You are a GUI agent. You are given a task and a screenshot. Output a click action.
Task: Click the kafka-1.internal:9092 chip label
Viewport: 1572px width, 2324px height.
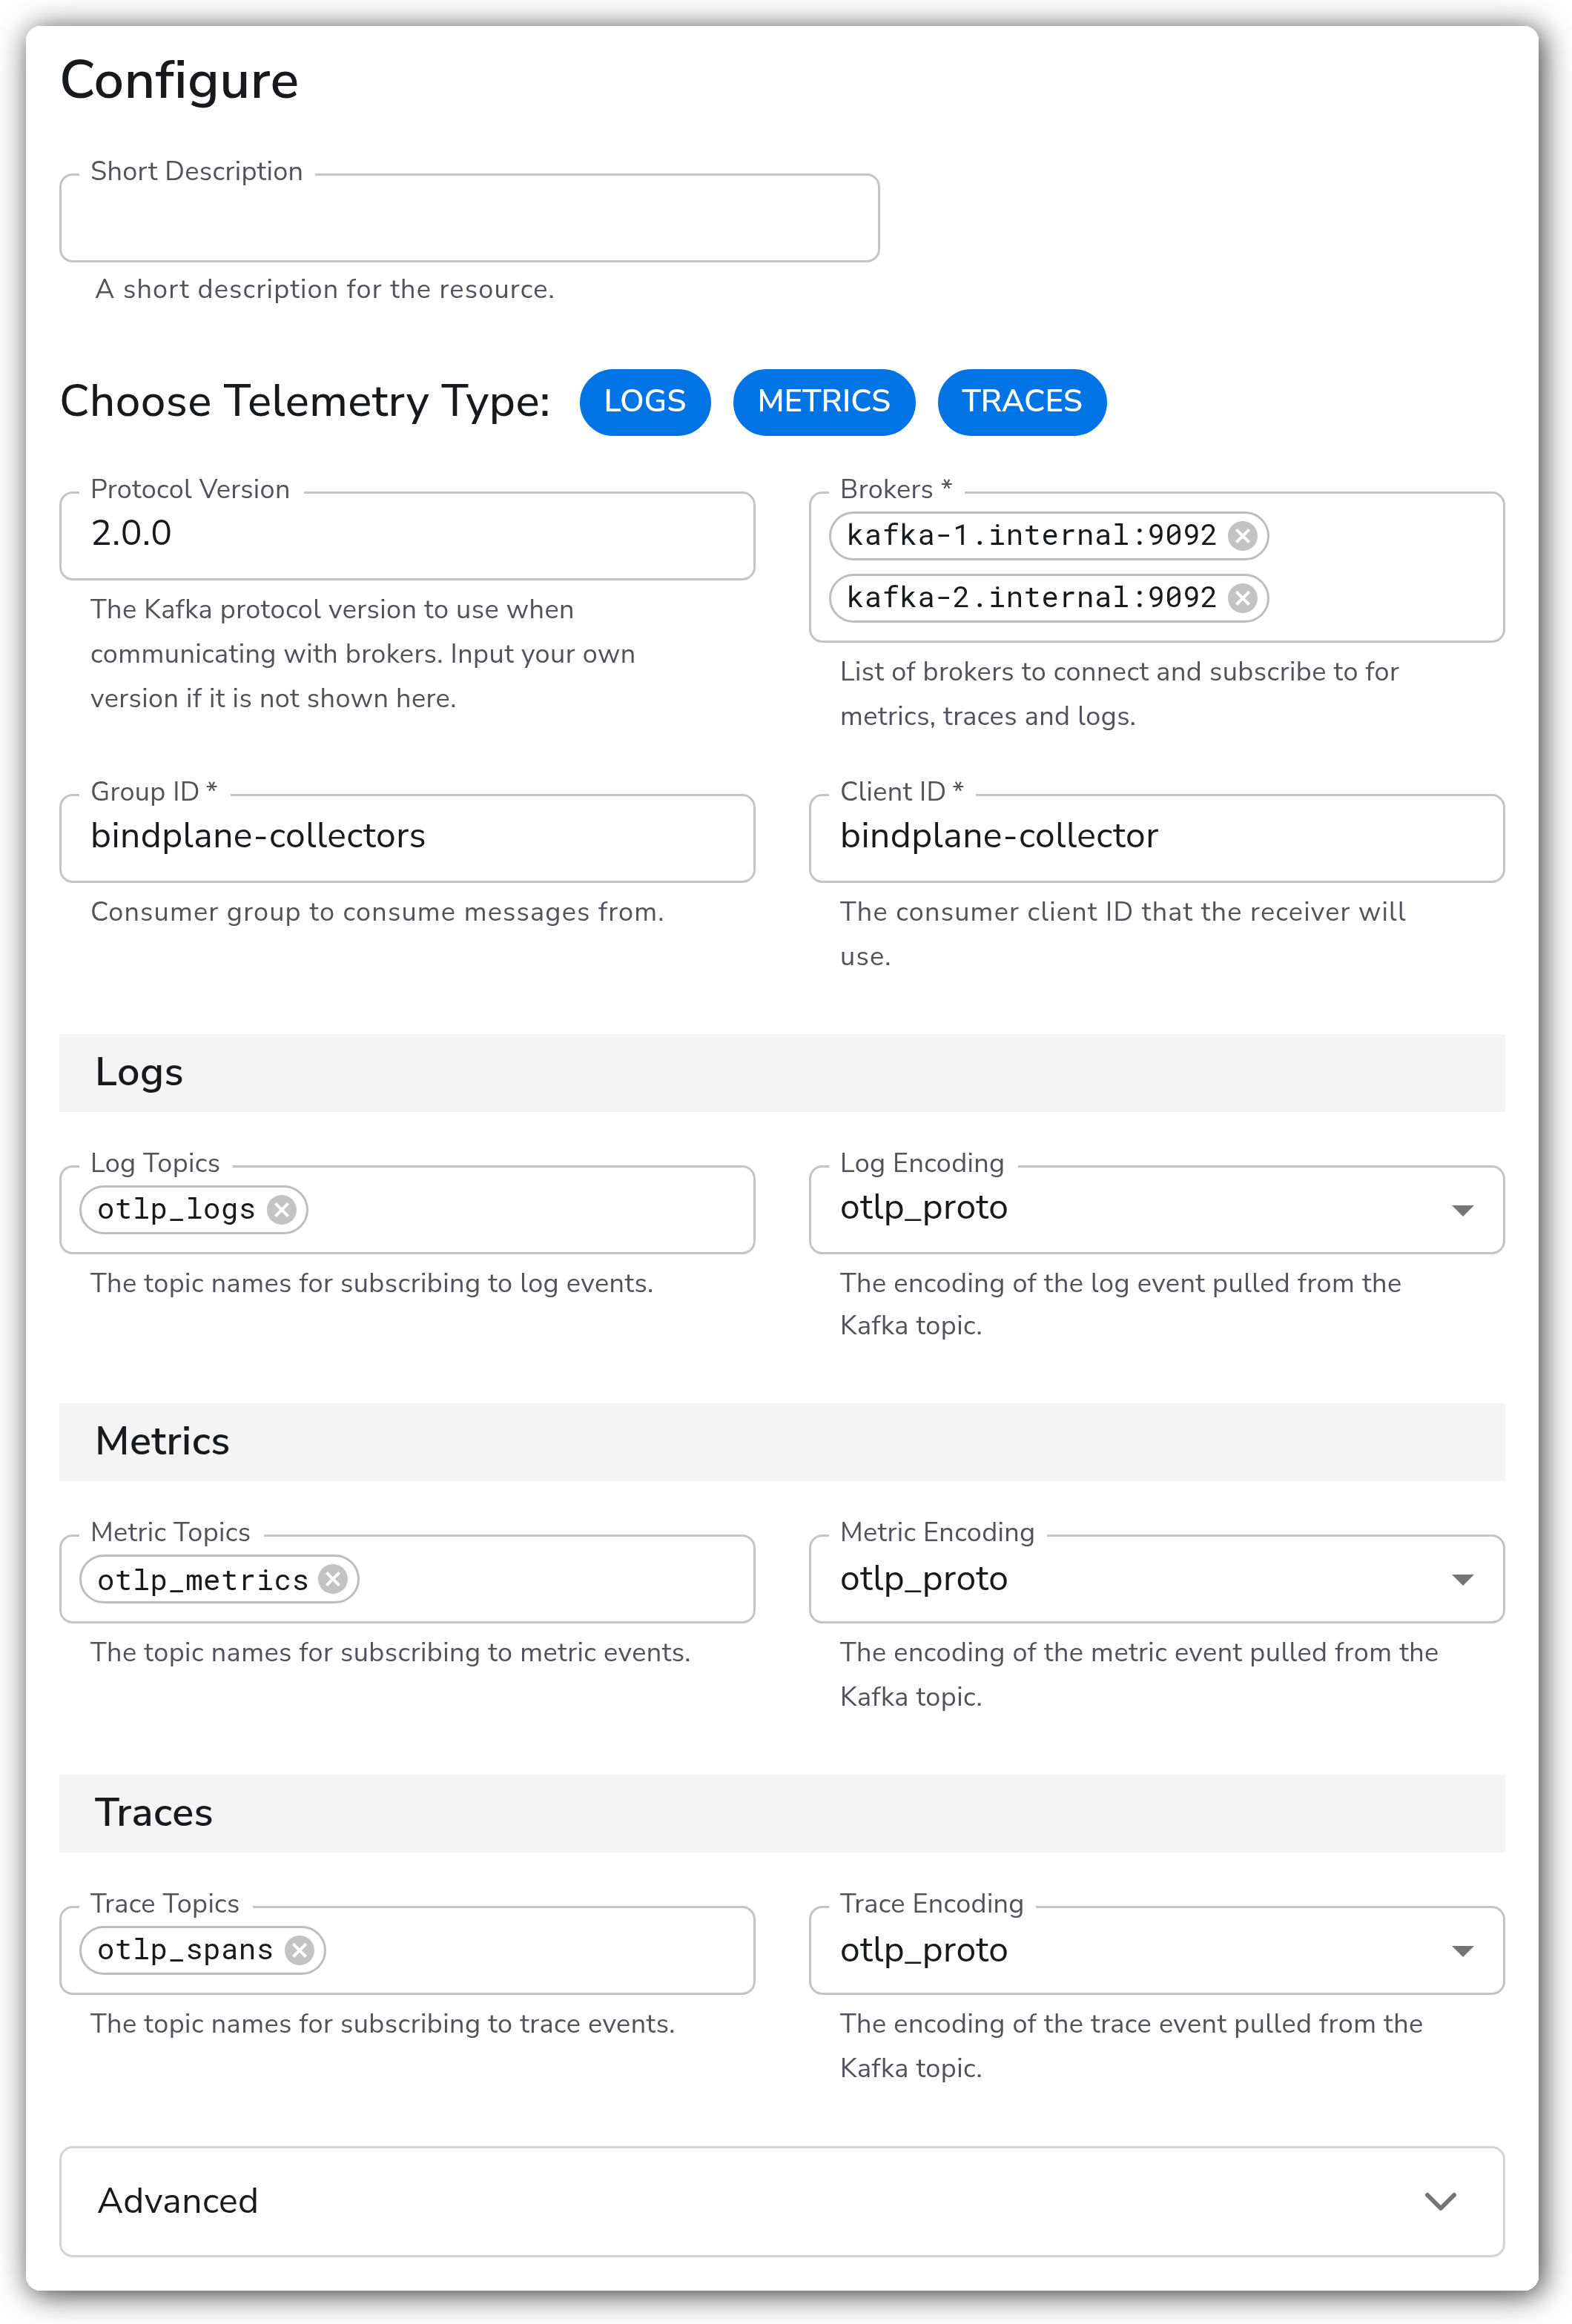tap(1031, 536)
